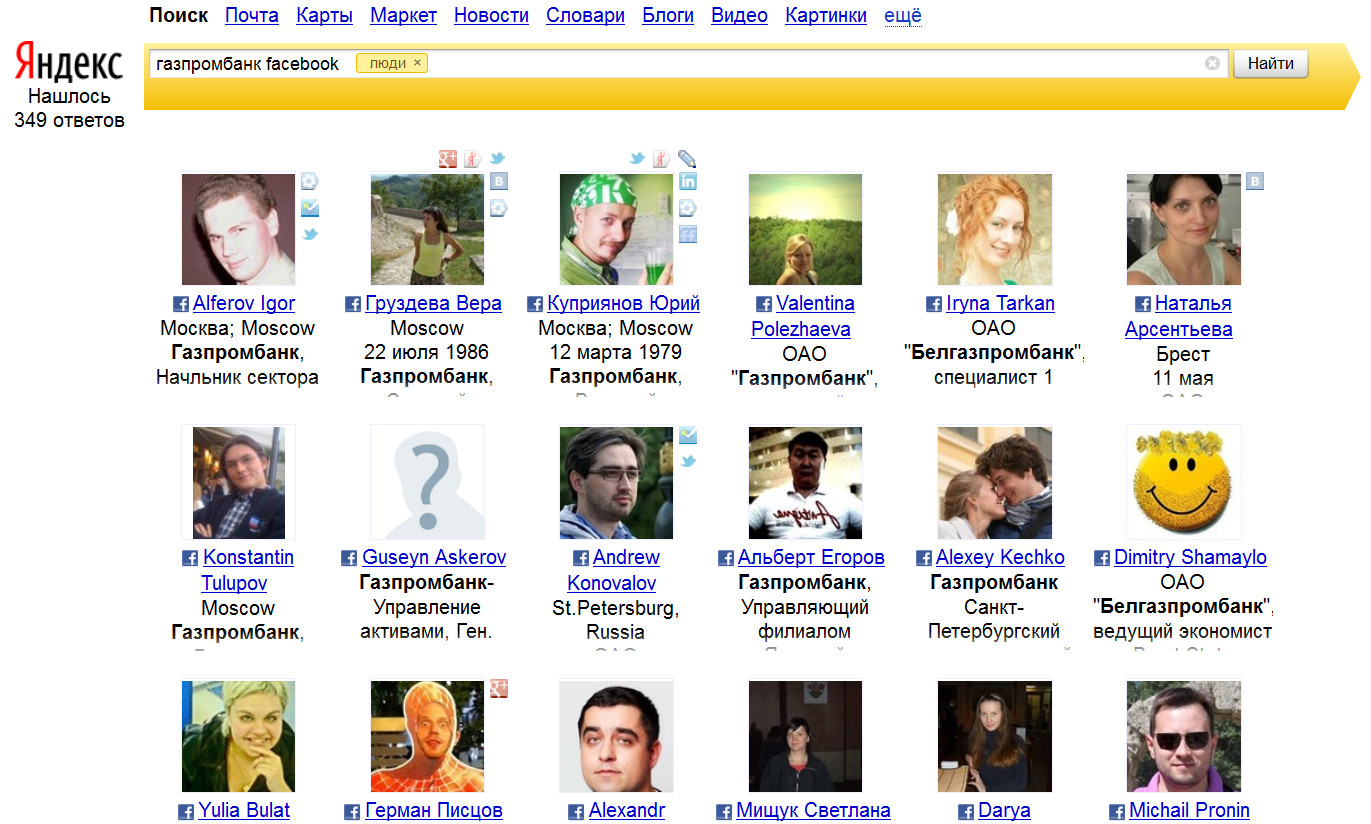Open Куприянов Юрий's Ya.ru red figure icon
The image size is (1371, 824).
point(661,158)
